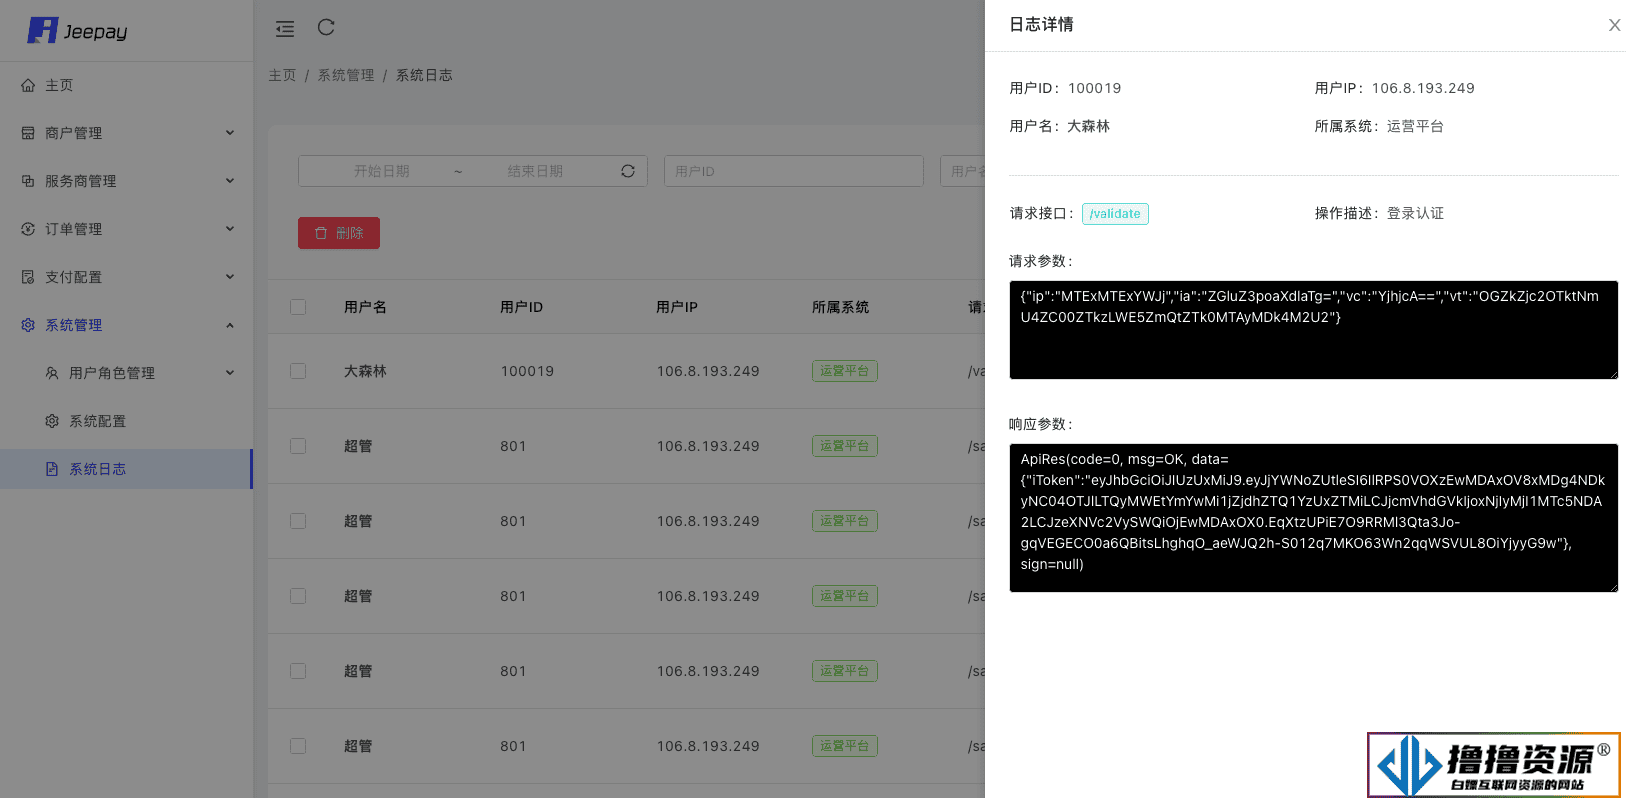Open the 主页 menu item
Screen dimensions: 1626x798
(x=126, y=85)
